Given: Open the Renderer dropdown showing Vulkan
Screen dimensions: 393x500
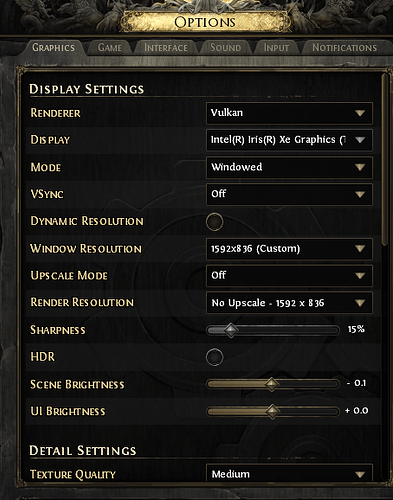Looking at the screenshot, I should tap(289, 113).
